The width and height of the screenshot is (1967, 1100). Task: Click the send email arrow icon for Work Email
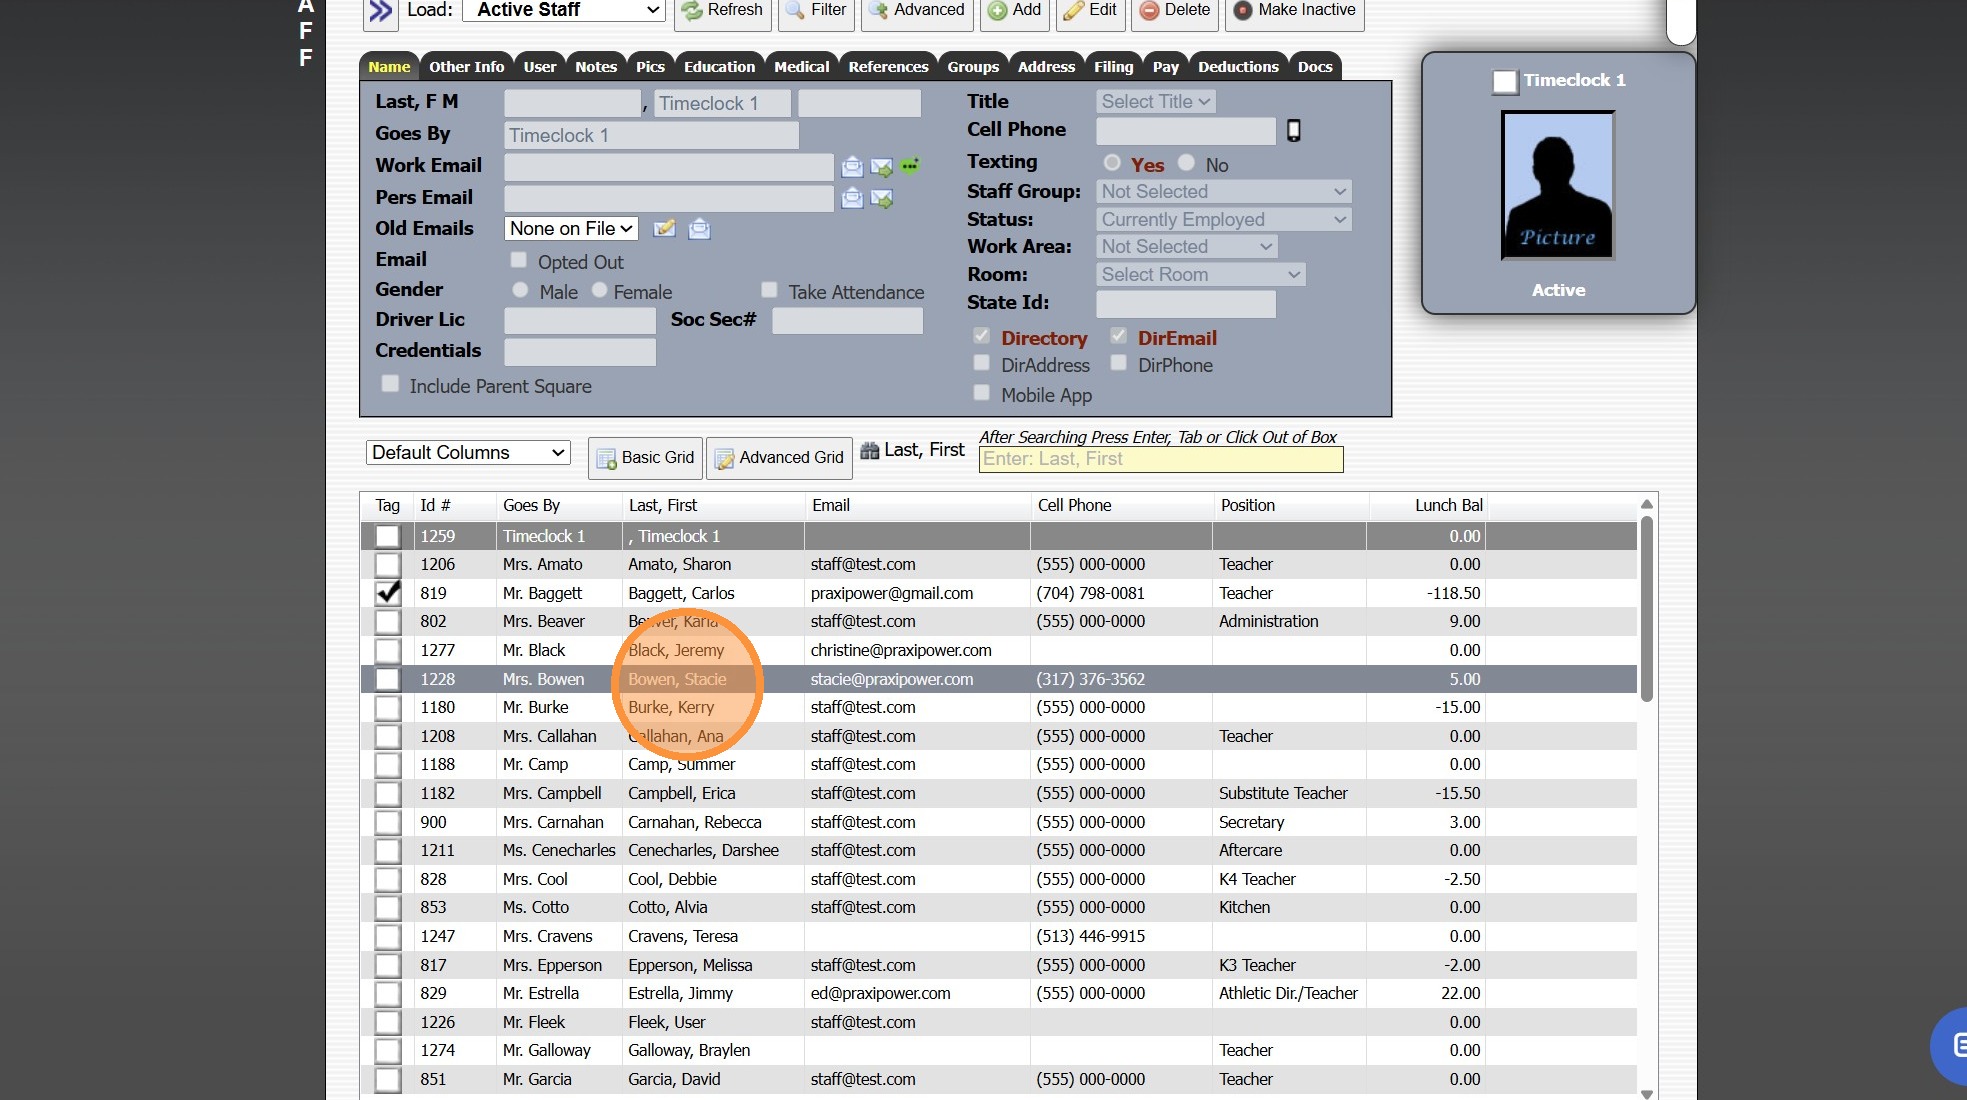click(881, 167)
